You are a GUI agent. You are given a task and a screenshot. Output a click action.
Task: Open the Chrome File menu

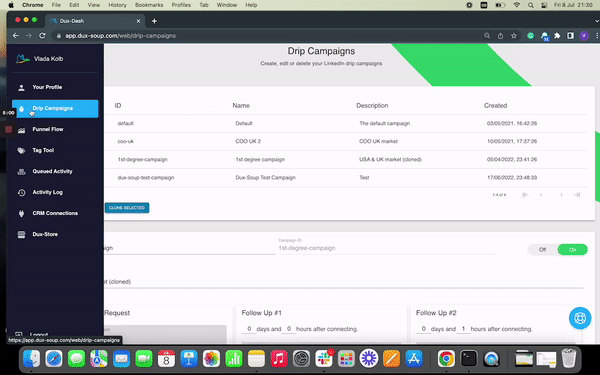pyautogui.click(x=56, y=5)
